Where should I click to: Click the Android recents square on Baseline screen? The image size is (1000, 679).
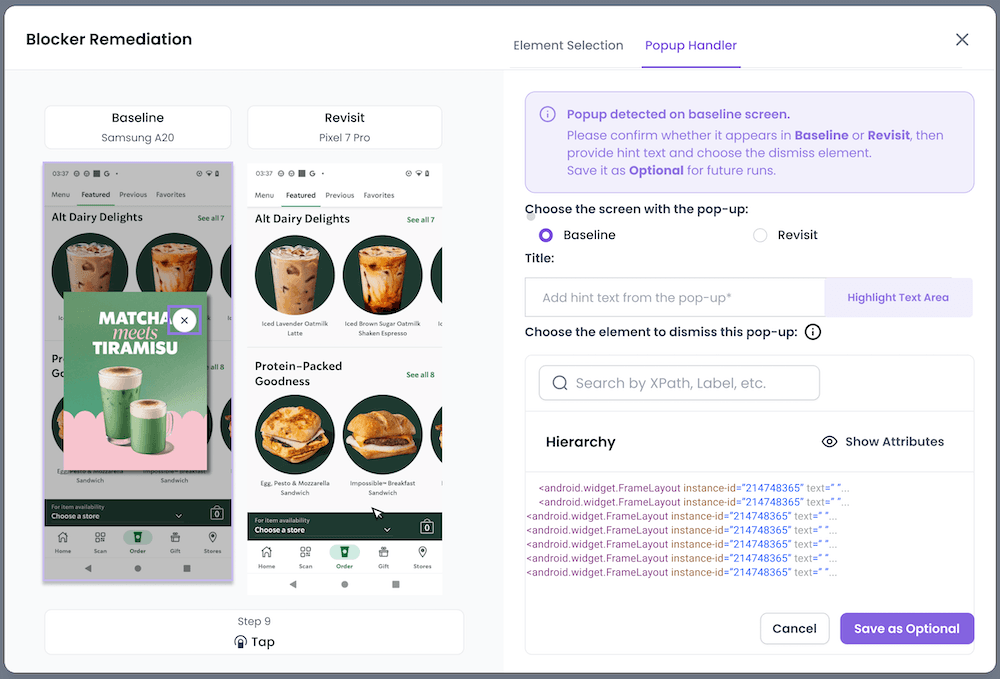[x=187, y=568]
